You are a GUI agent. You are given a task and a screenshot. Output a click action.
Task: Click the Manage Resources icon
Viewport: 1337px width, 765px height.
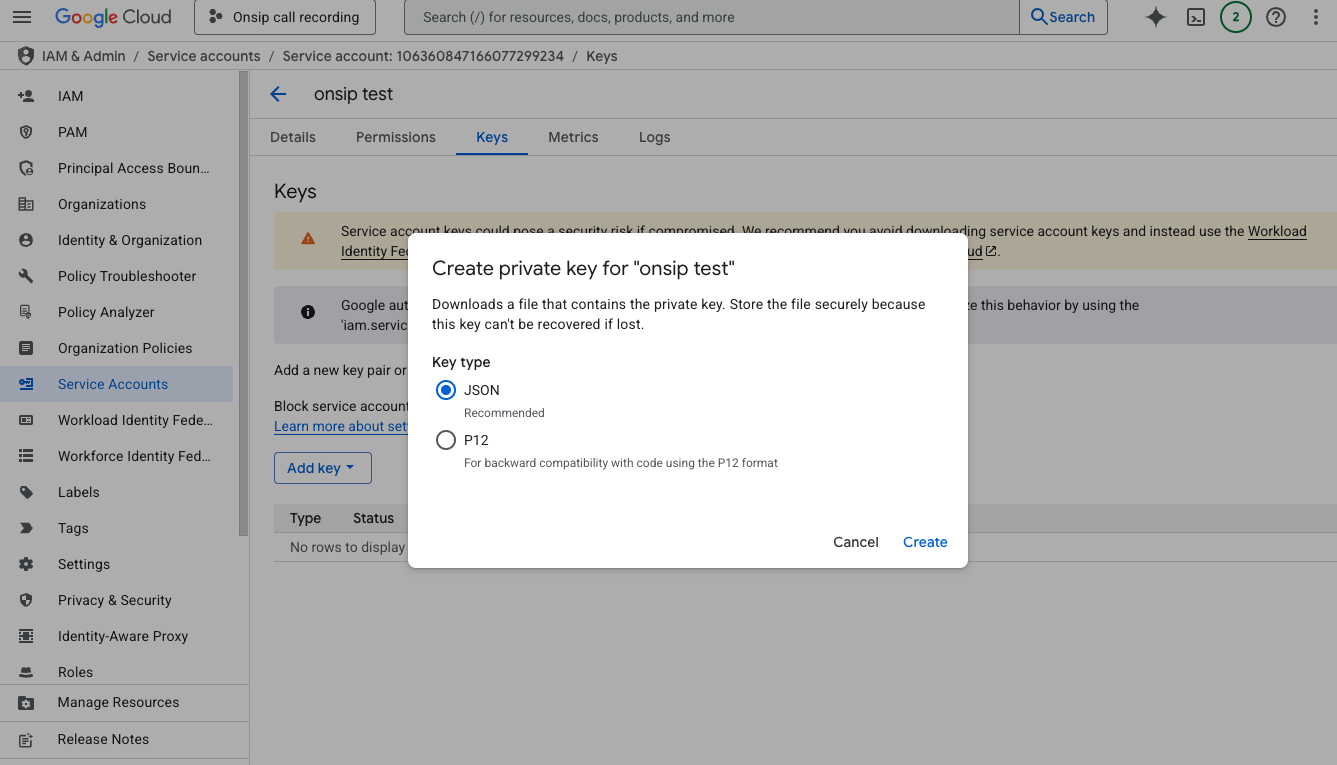tap(26, 703)
